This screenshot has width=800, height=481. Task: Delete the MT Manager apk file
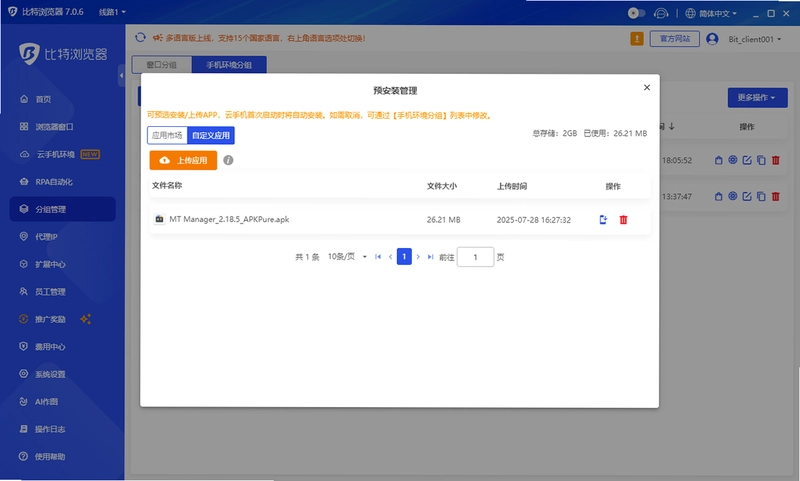623,220
